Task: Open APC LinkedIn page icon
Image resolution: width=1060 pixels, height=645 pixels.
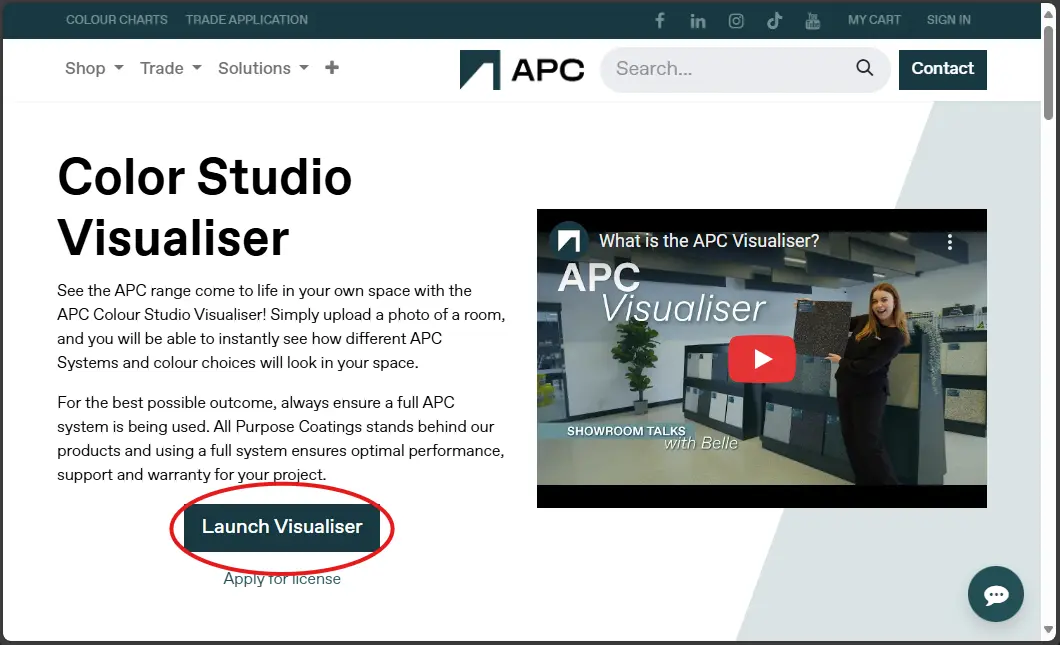Action: 698,21
